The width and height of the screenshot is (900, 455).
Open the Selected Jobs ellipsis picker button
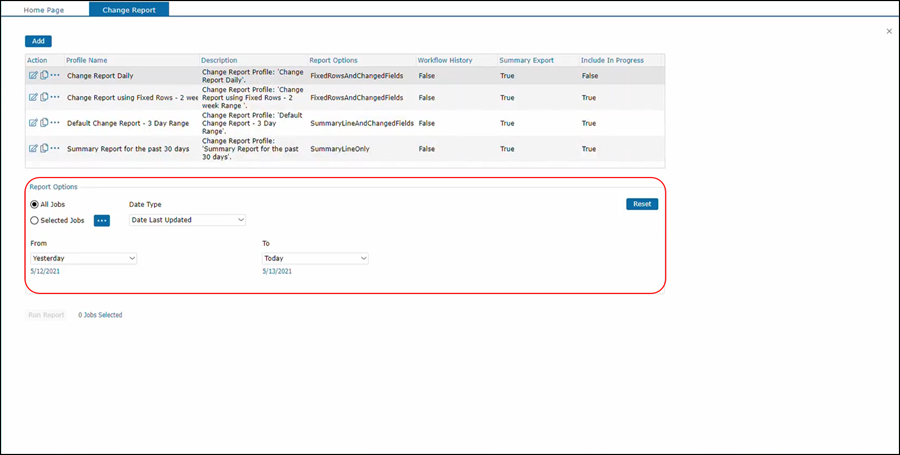click(x=101, y=220)
